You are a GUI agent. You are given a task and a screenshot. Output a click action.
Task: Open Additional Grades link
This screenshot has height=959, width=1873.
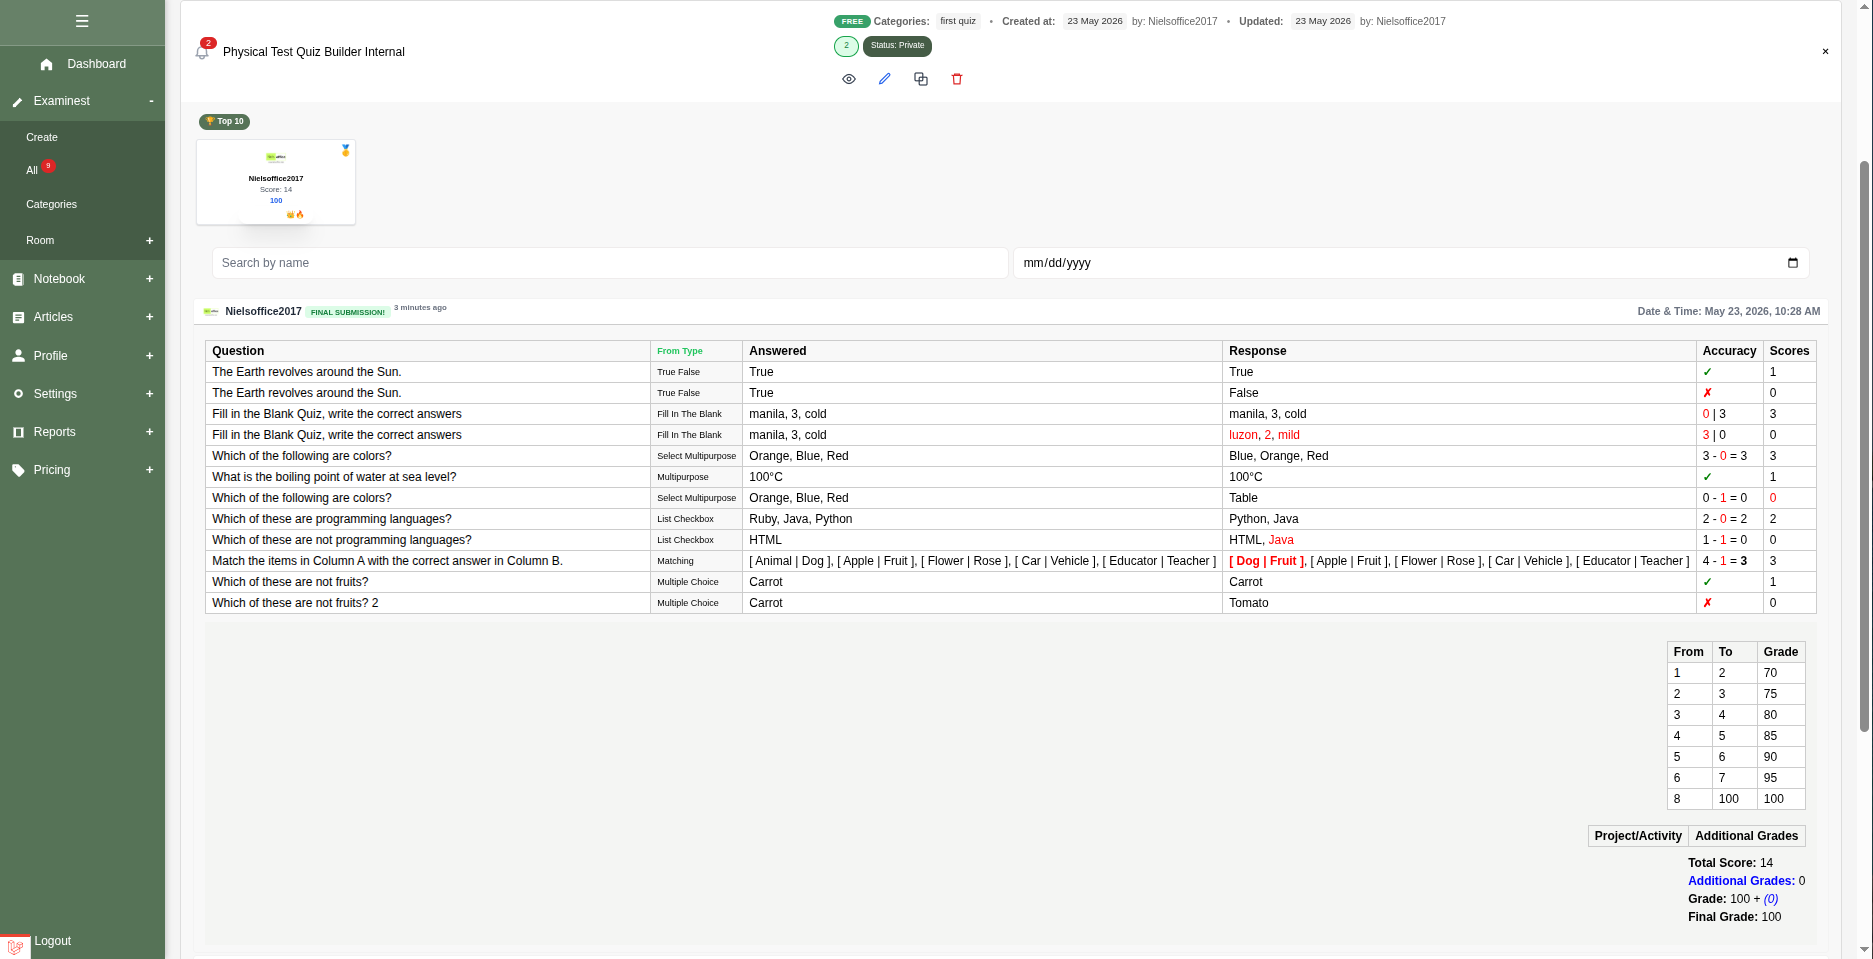click(1741, 881)
